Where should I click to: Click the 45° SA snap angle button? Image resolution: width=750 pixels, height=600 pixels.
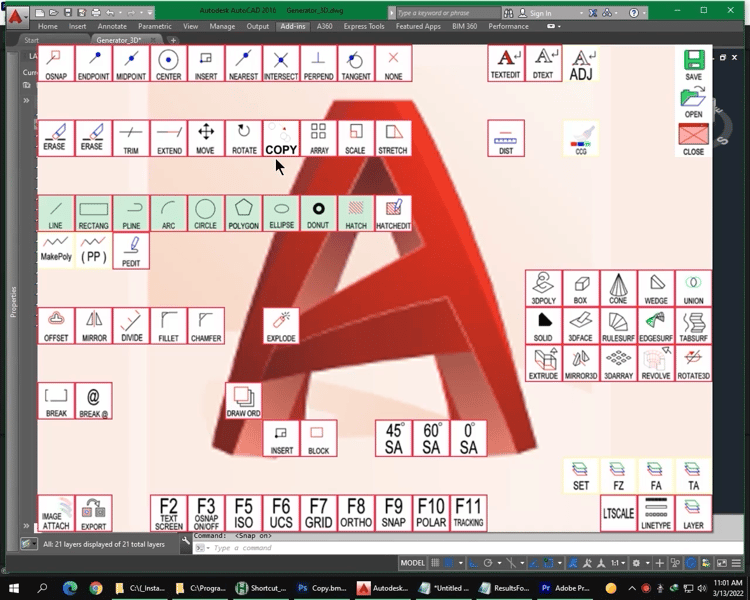(393, 438)
